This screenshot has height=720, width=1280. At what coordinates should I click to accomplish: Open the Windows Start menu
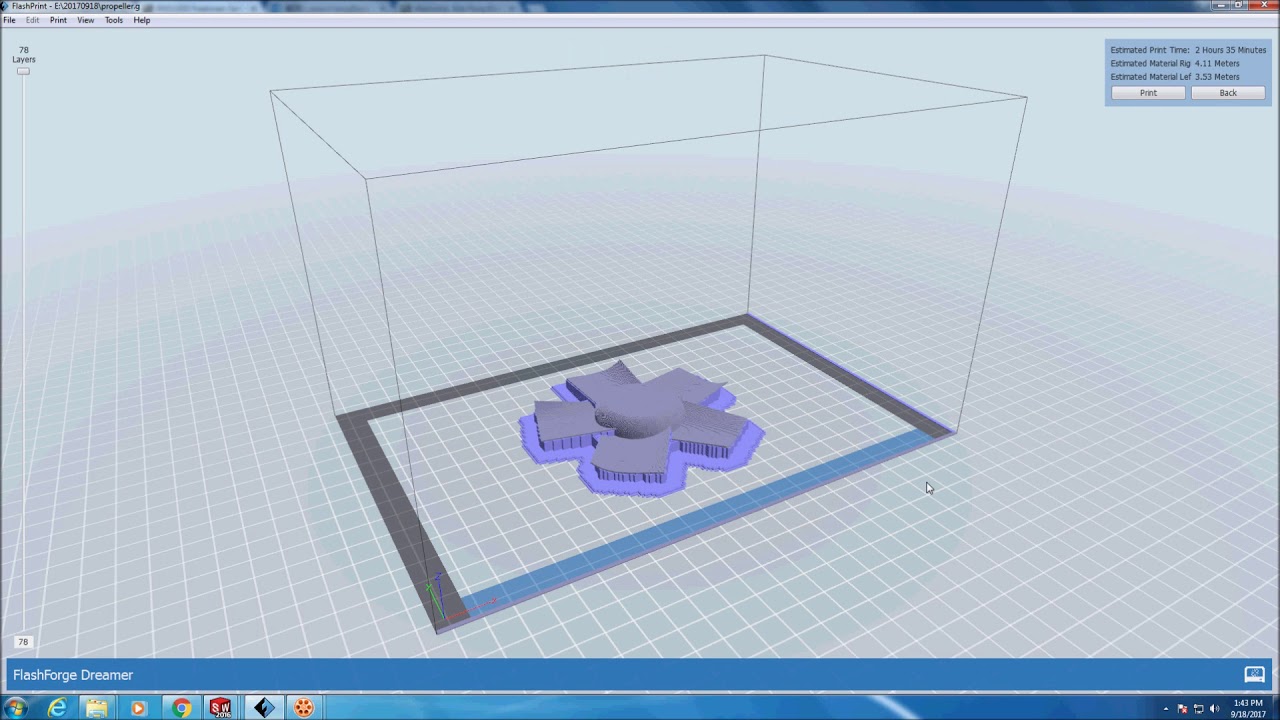point(16,708)
